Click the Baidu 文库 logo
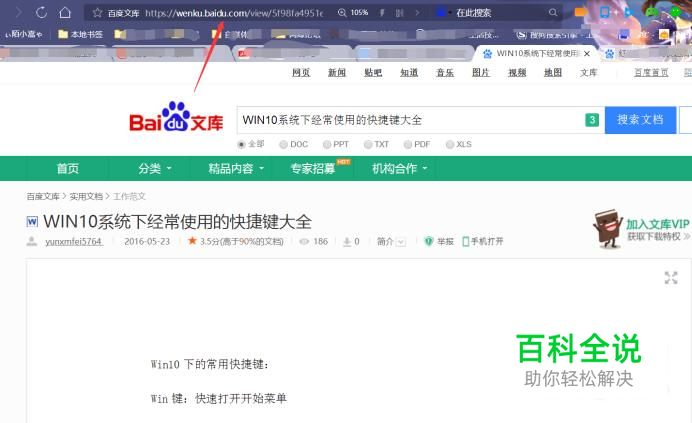The height and width of the screenshot is (423, 692). coord(176,117)
